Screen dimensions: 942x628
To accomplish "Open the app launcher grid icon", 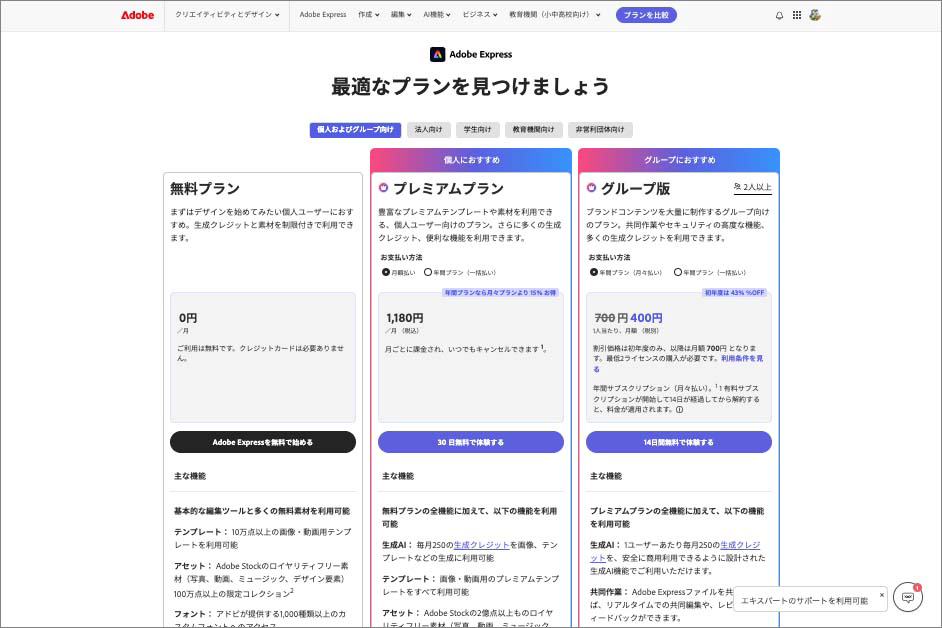I will pyautogui.click(x=796, y=15).
